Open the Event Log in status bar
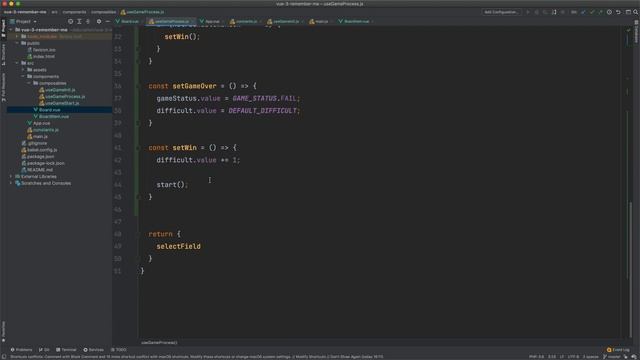The image size is (640, 360). (618, 350)
